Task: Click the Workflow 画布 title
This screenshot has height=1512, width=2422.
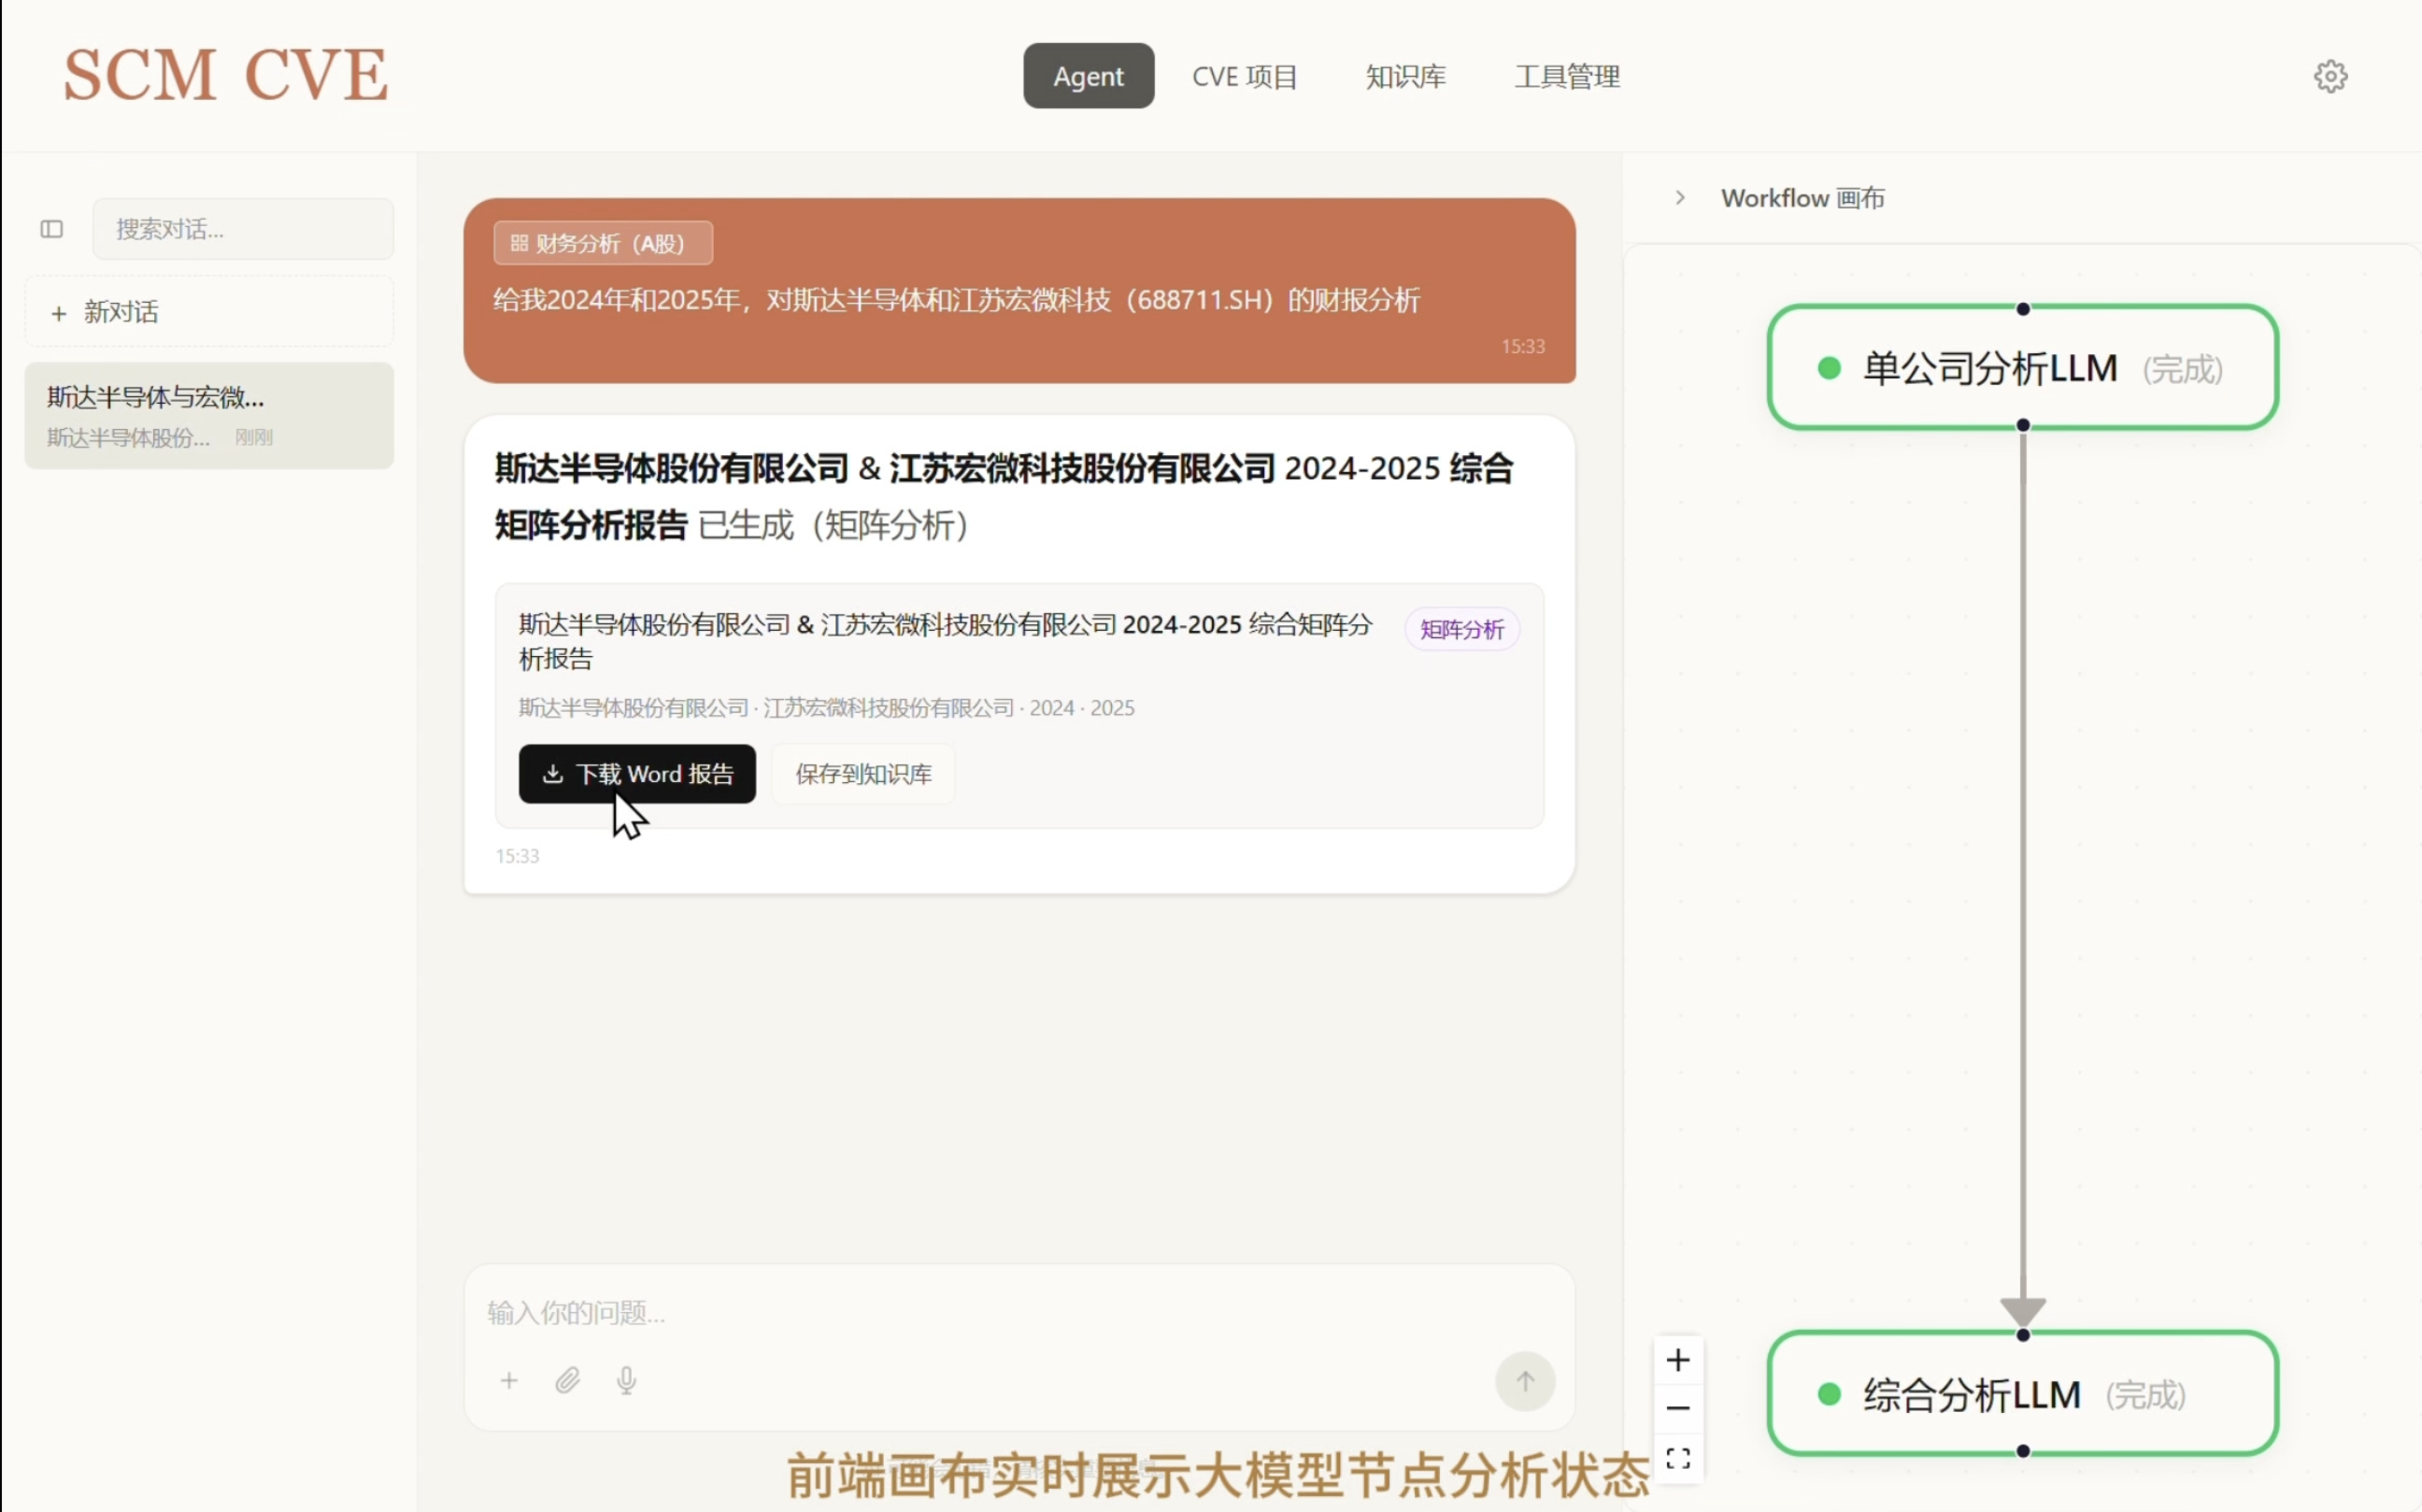Action: 1802,198
